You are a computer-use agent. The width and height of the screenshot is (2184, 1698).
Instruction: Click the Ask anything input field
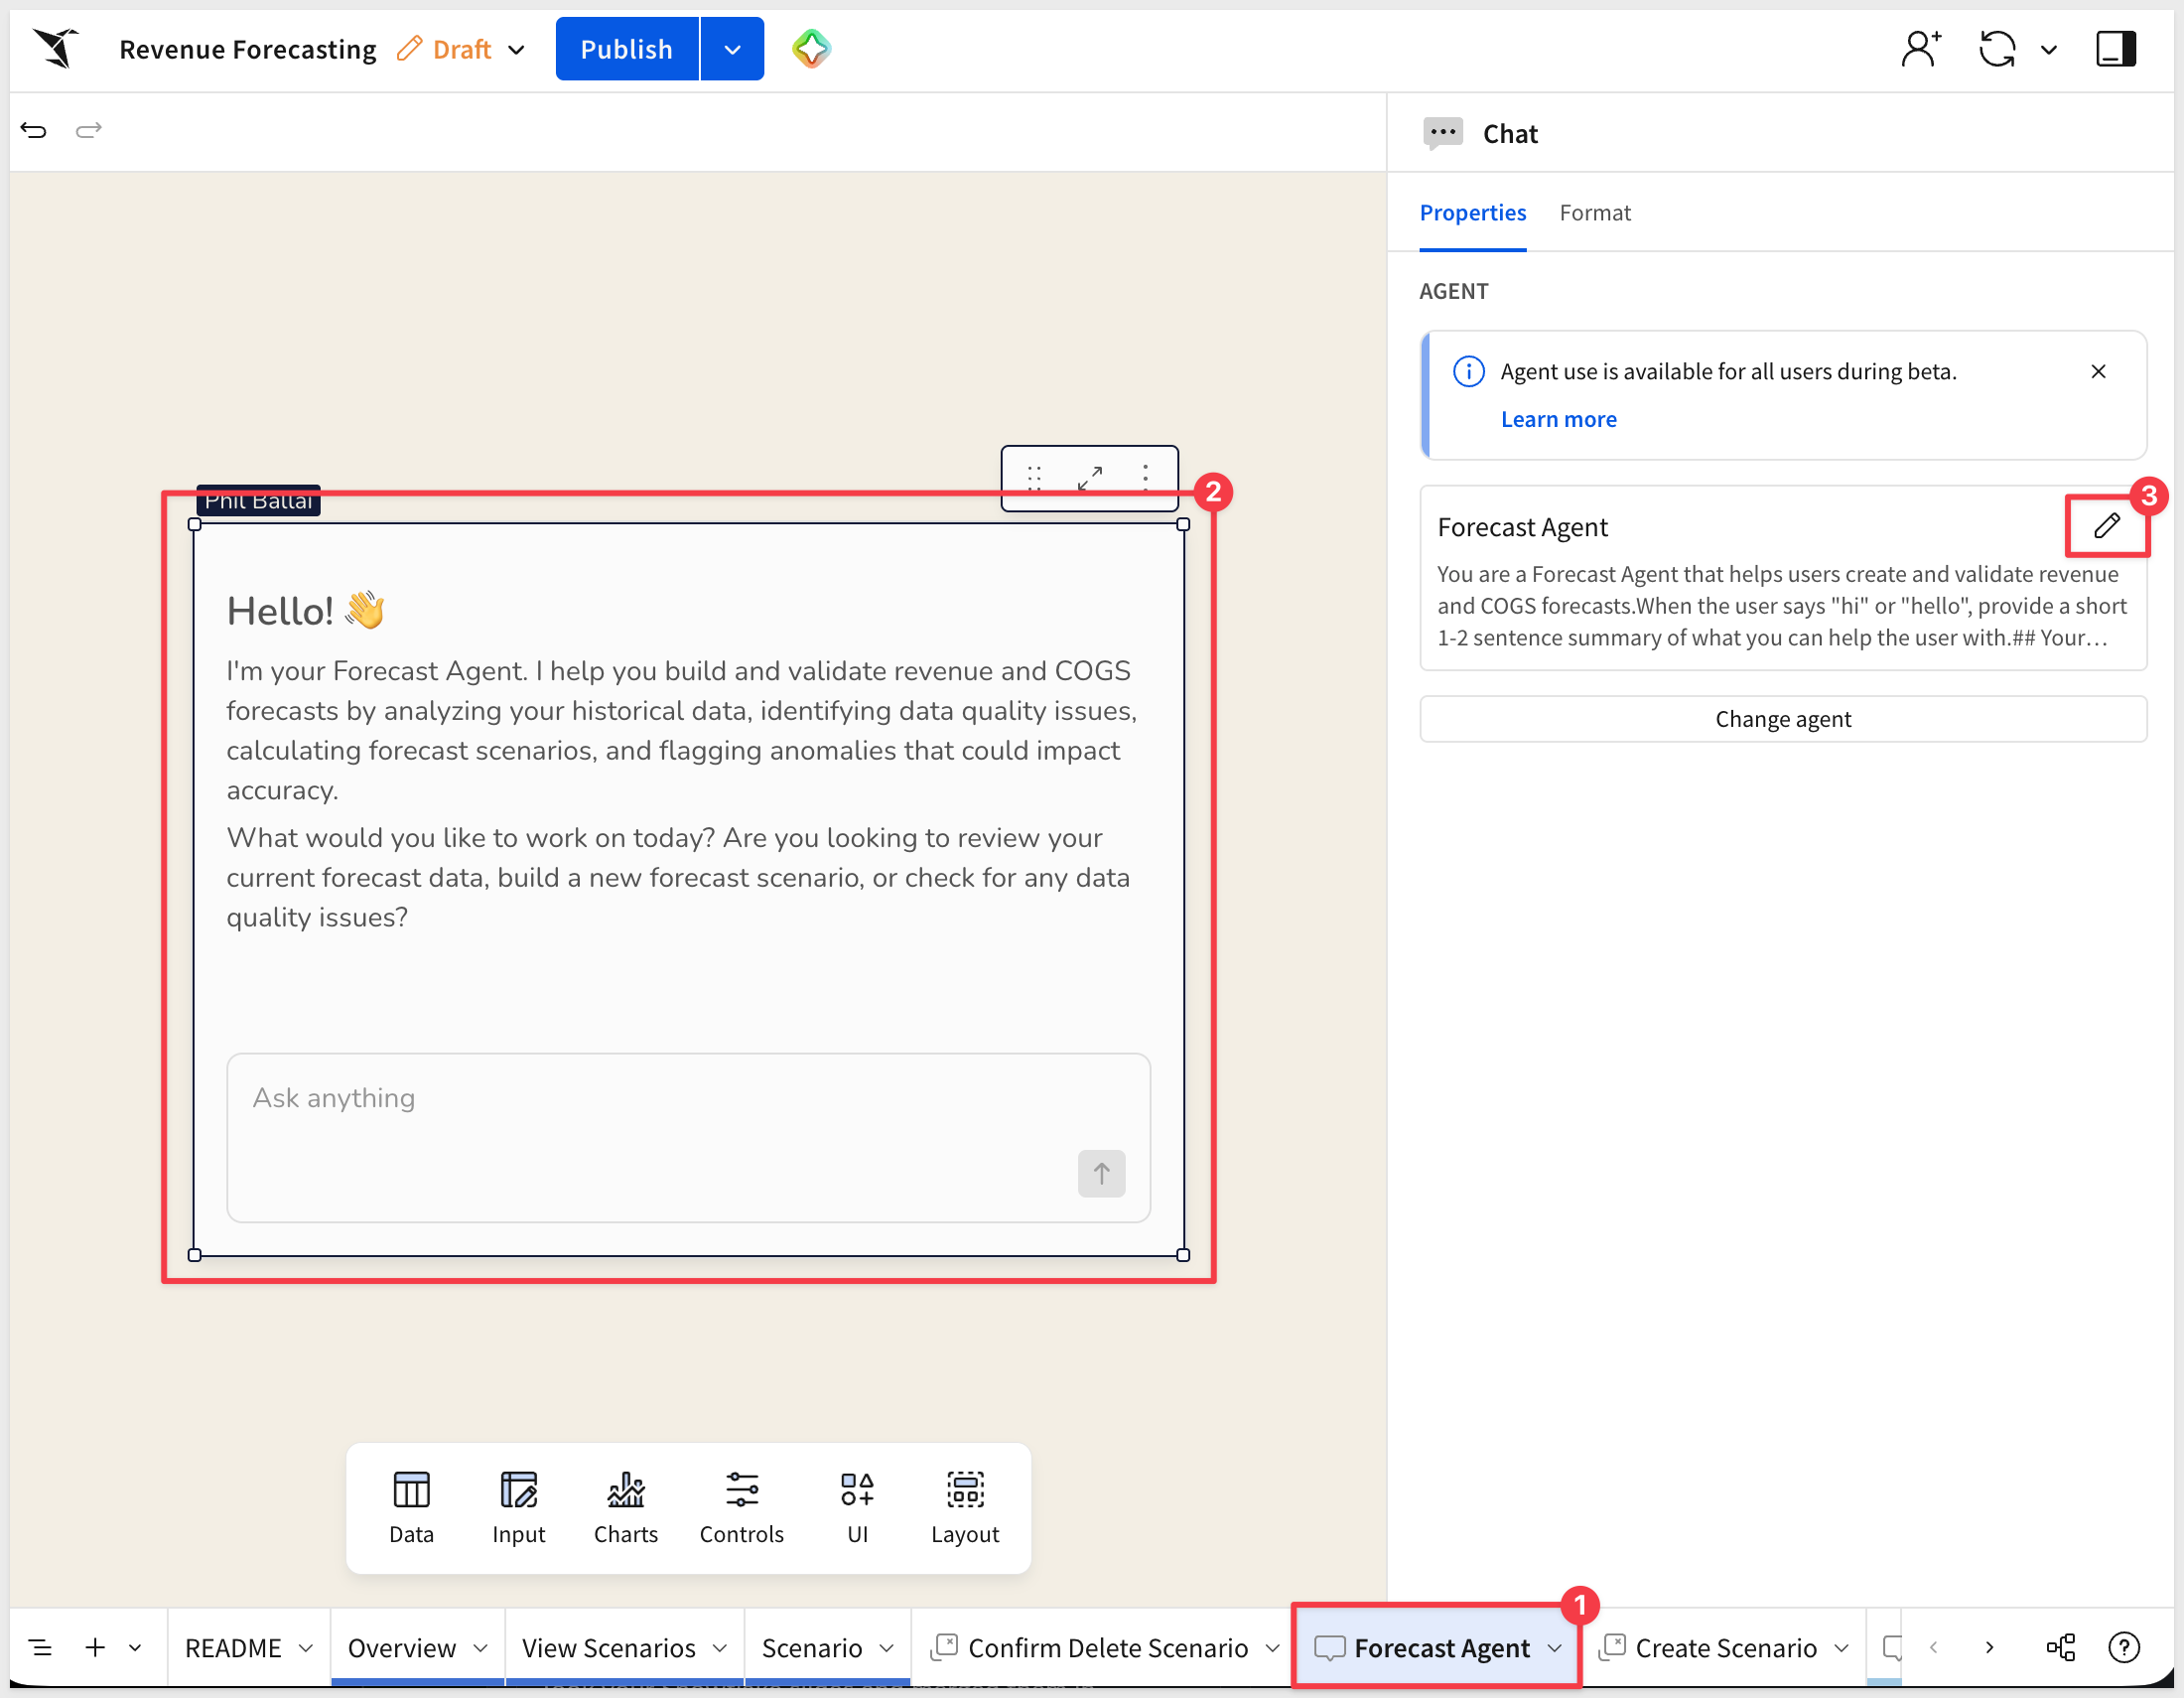pos(689,1137)
